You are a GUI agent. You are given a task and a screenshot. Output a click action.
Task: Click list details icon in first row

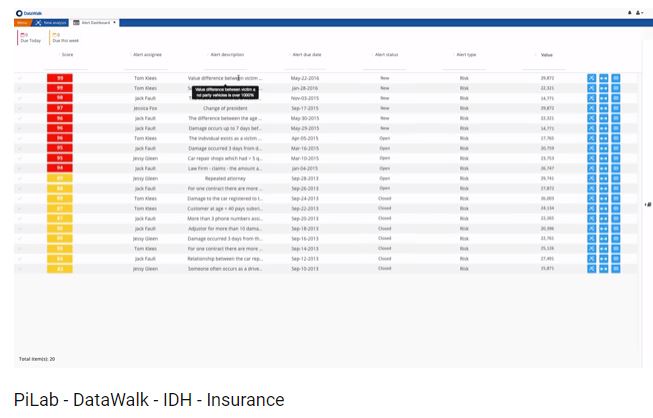point(616,78)
